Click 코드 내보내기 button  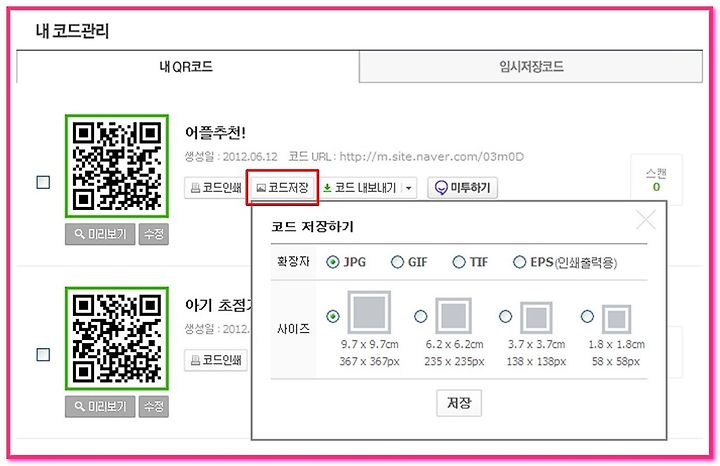(x=360, y=187)
